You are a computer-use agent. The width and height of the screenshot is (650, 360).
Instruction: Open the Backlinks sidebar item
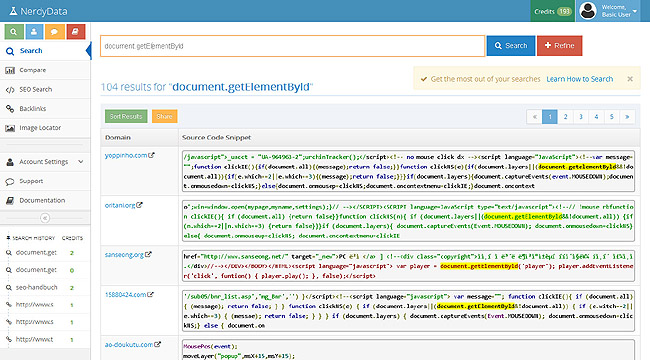[45, 109]
